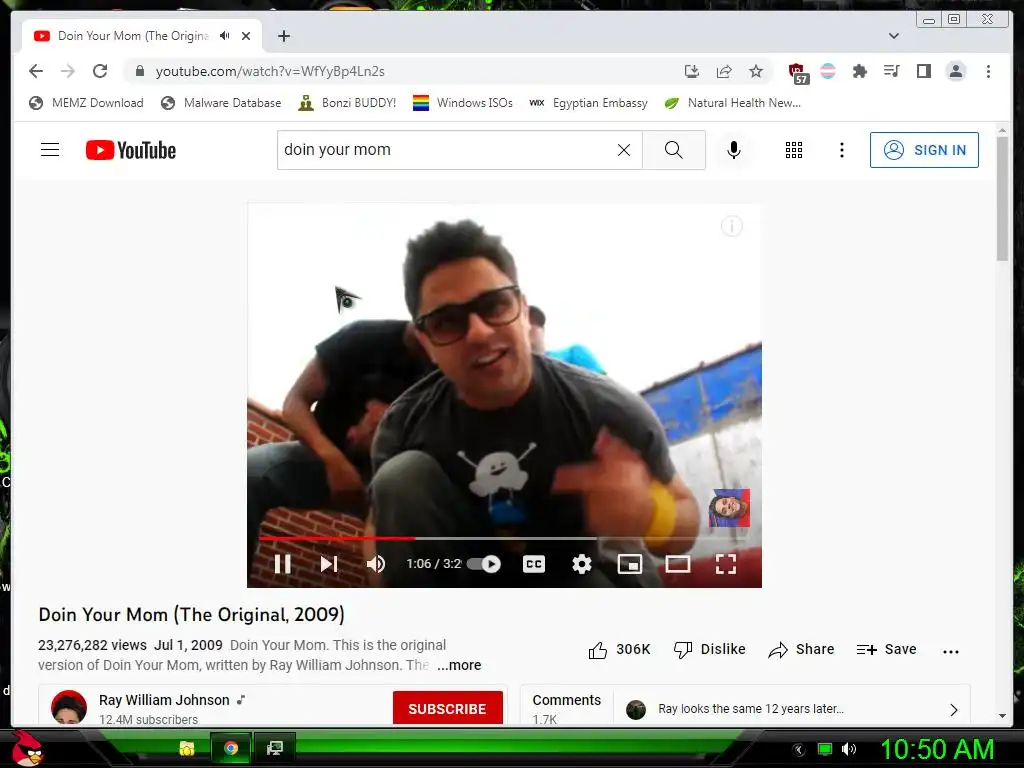Like the video with thumbs up
1024x768 pixels.
tap(619, 650)
